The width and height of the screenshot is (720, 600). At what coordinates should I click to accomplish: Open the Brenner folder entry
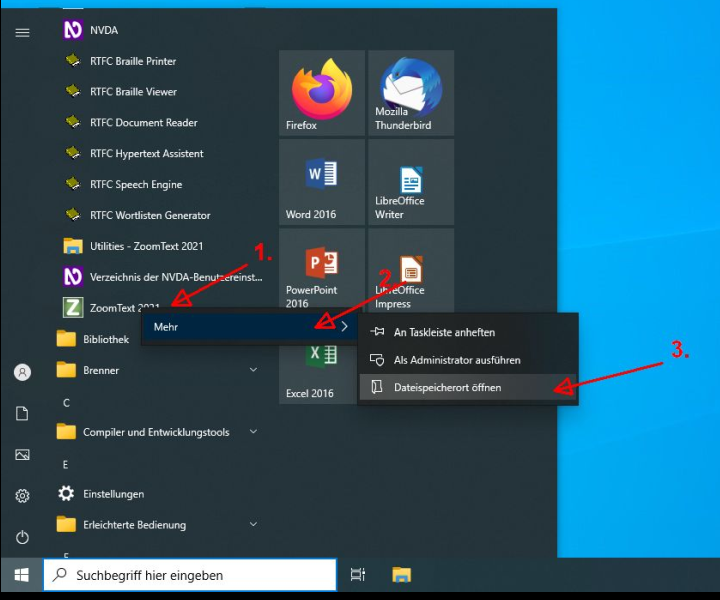tap(157, 370)
